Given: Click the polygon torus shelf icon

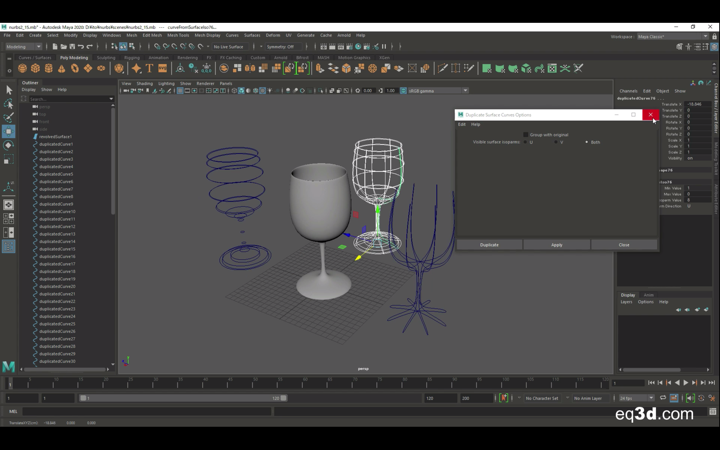Looking at the screenshot, I should pyautogui.click(x=75, y=69).
